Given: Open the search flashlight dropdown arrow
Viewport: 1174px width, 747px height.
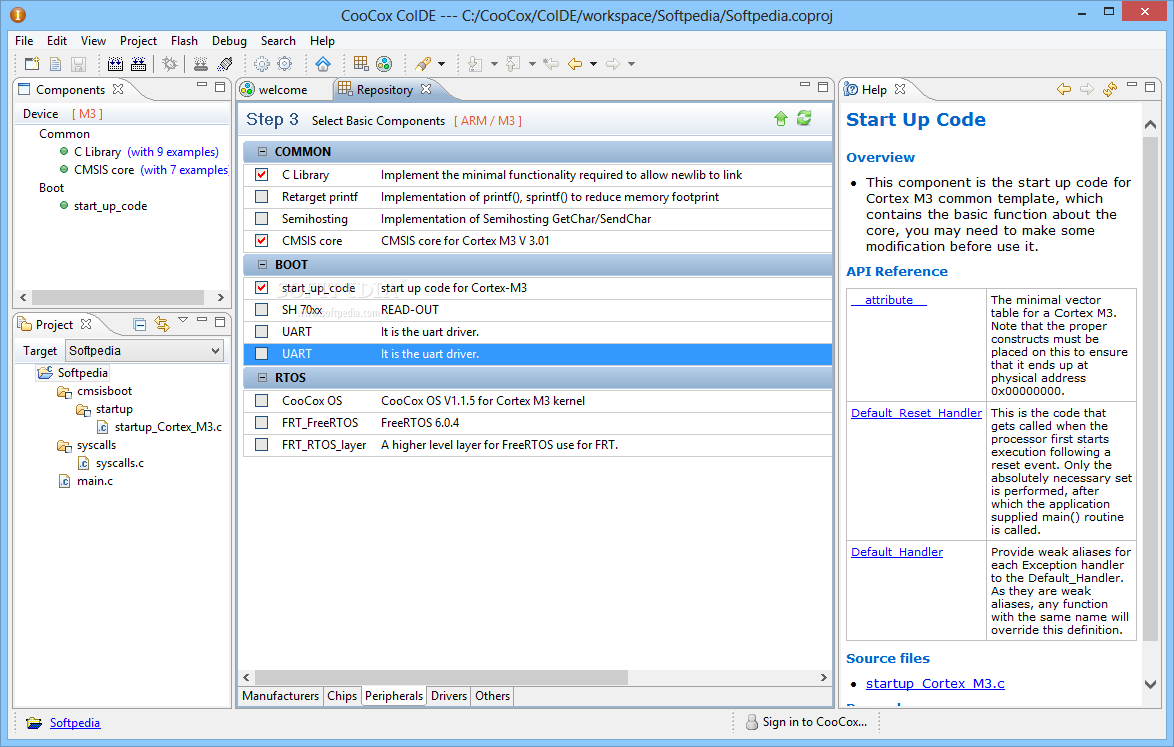Looking at the screenshot, I should click(442, 64).
